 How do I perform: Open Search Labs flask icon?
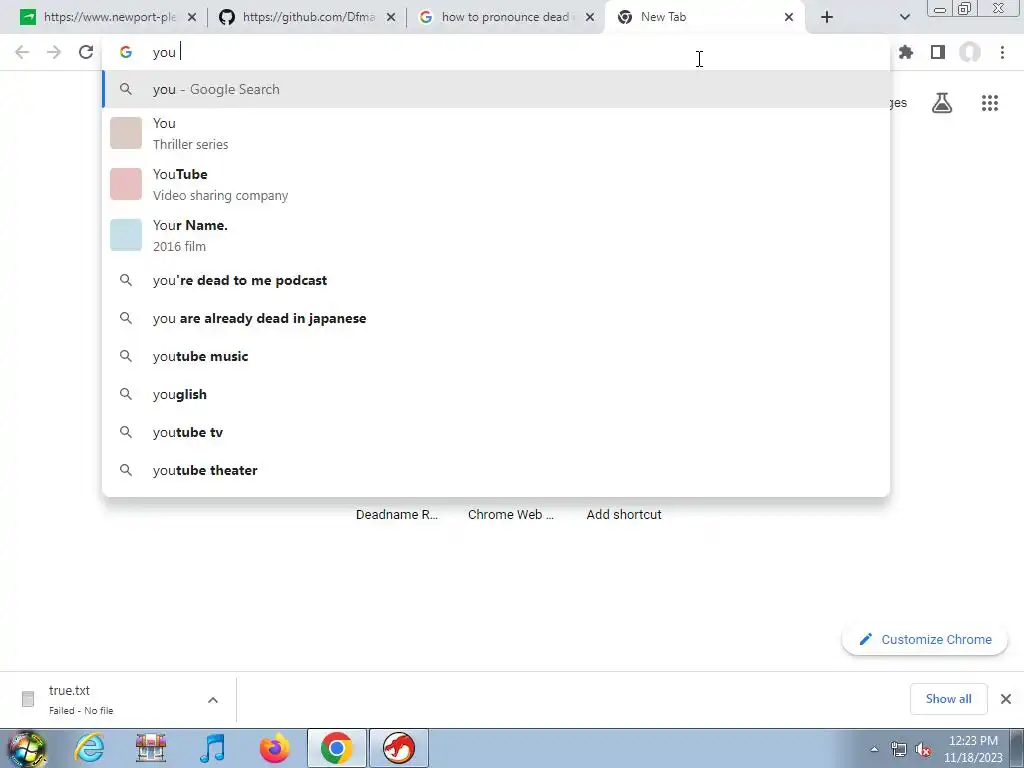pos(942,103)
